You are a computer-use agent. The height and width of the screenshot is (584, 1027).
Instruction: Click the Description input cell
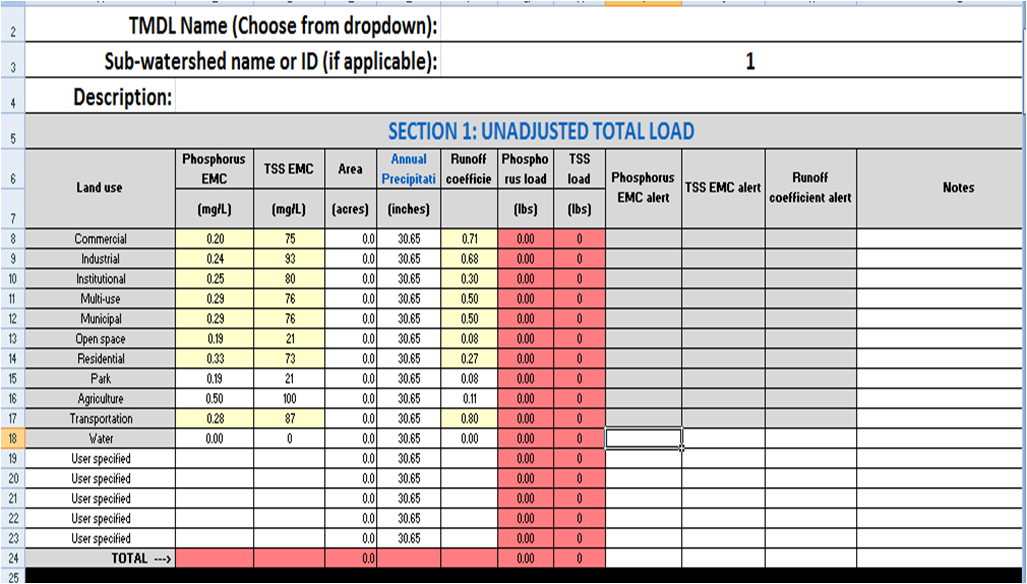pos(600,97)
